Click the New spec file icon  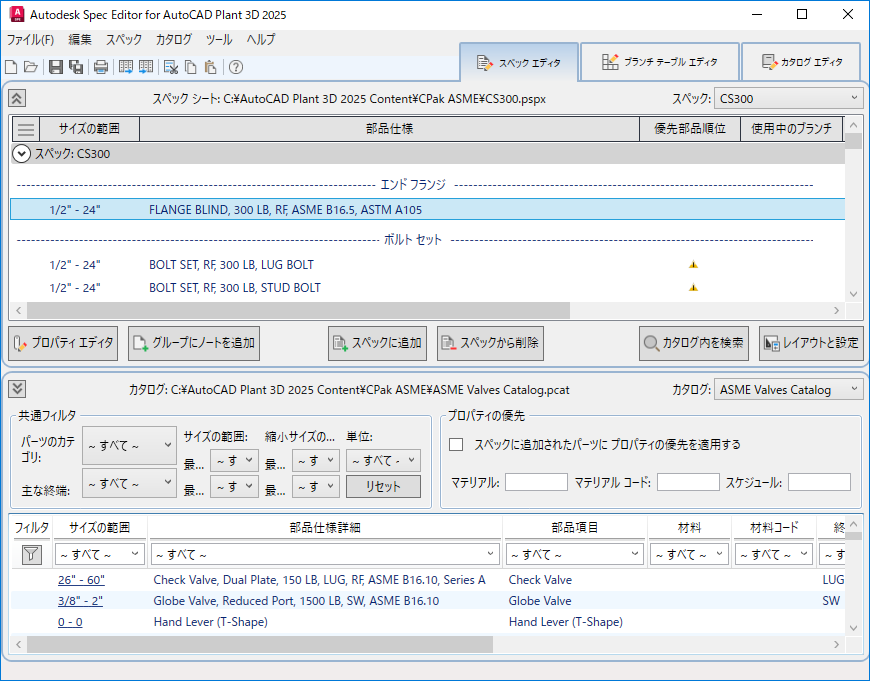[11, 67]
